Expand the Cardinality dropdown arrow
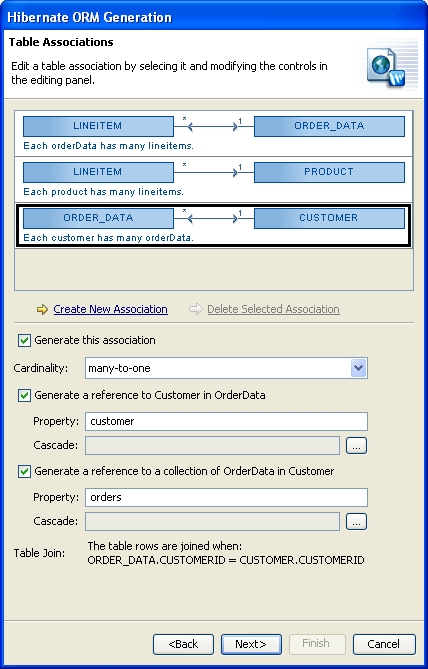The width and height of the screenshot is (428, 669). (x=358, y=368)
